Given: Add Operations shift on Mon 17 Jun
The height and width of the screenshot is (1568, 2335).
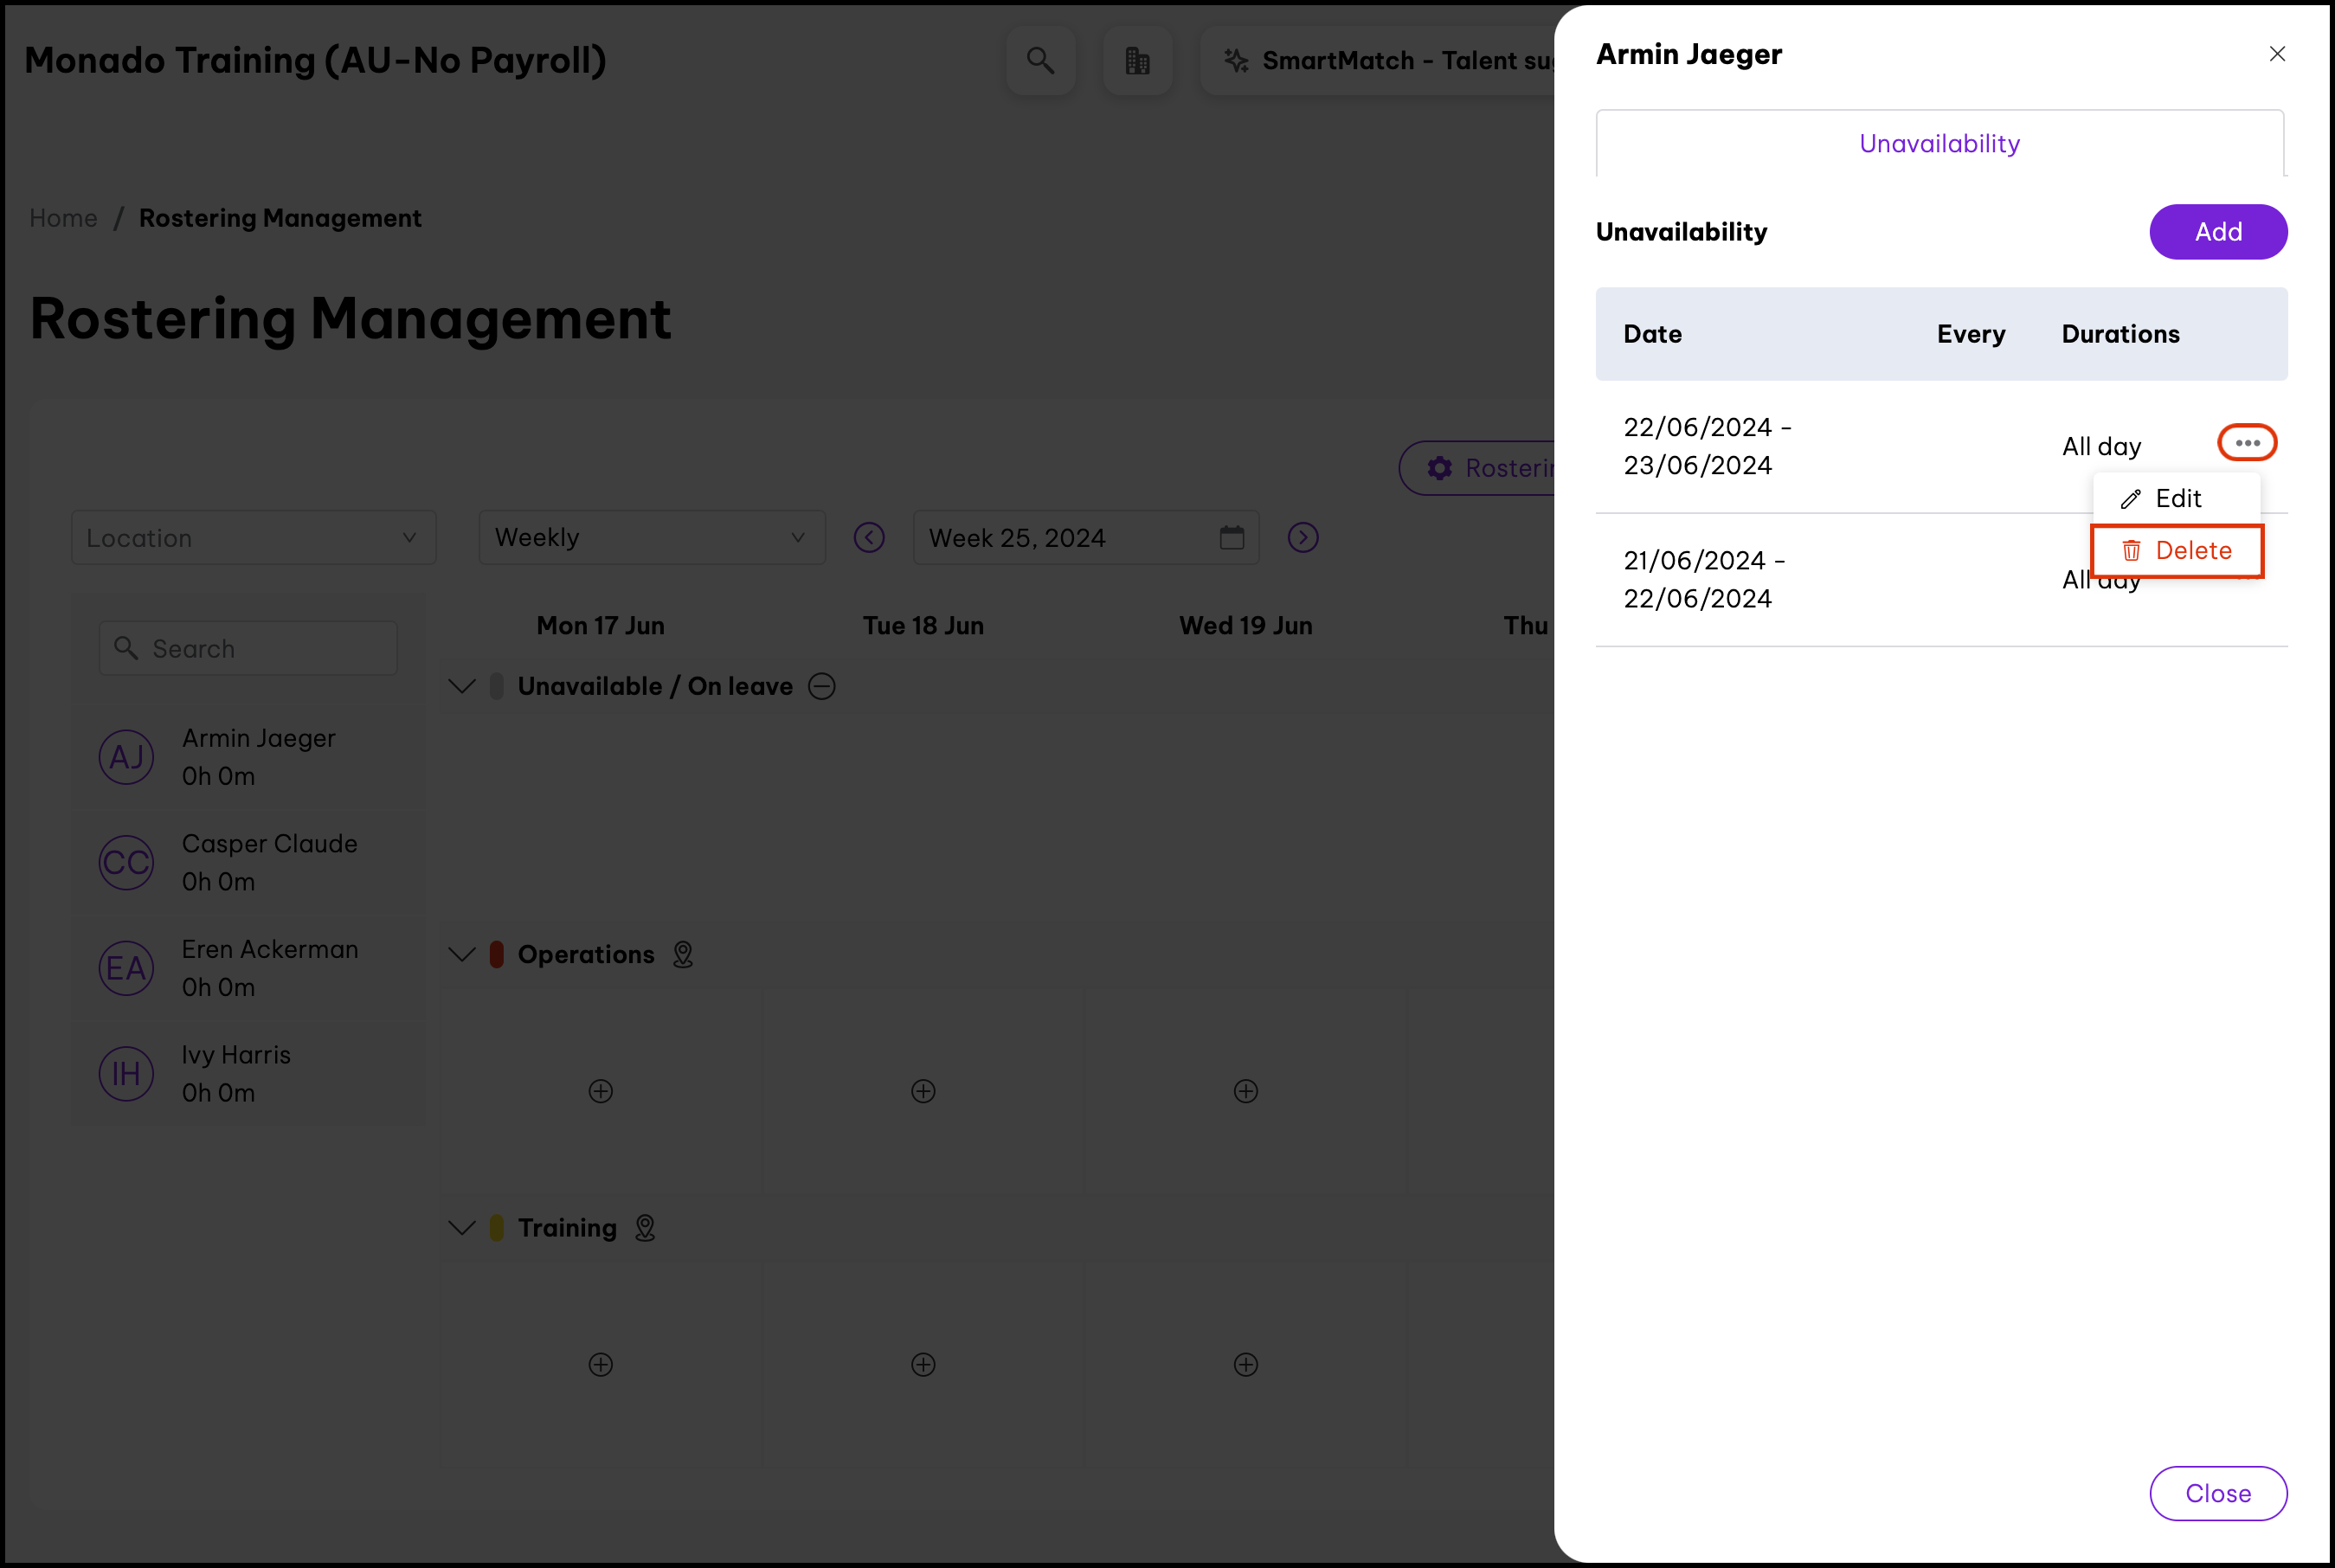Looking at the screenshot, I should (600, 1091).
